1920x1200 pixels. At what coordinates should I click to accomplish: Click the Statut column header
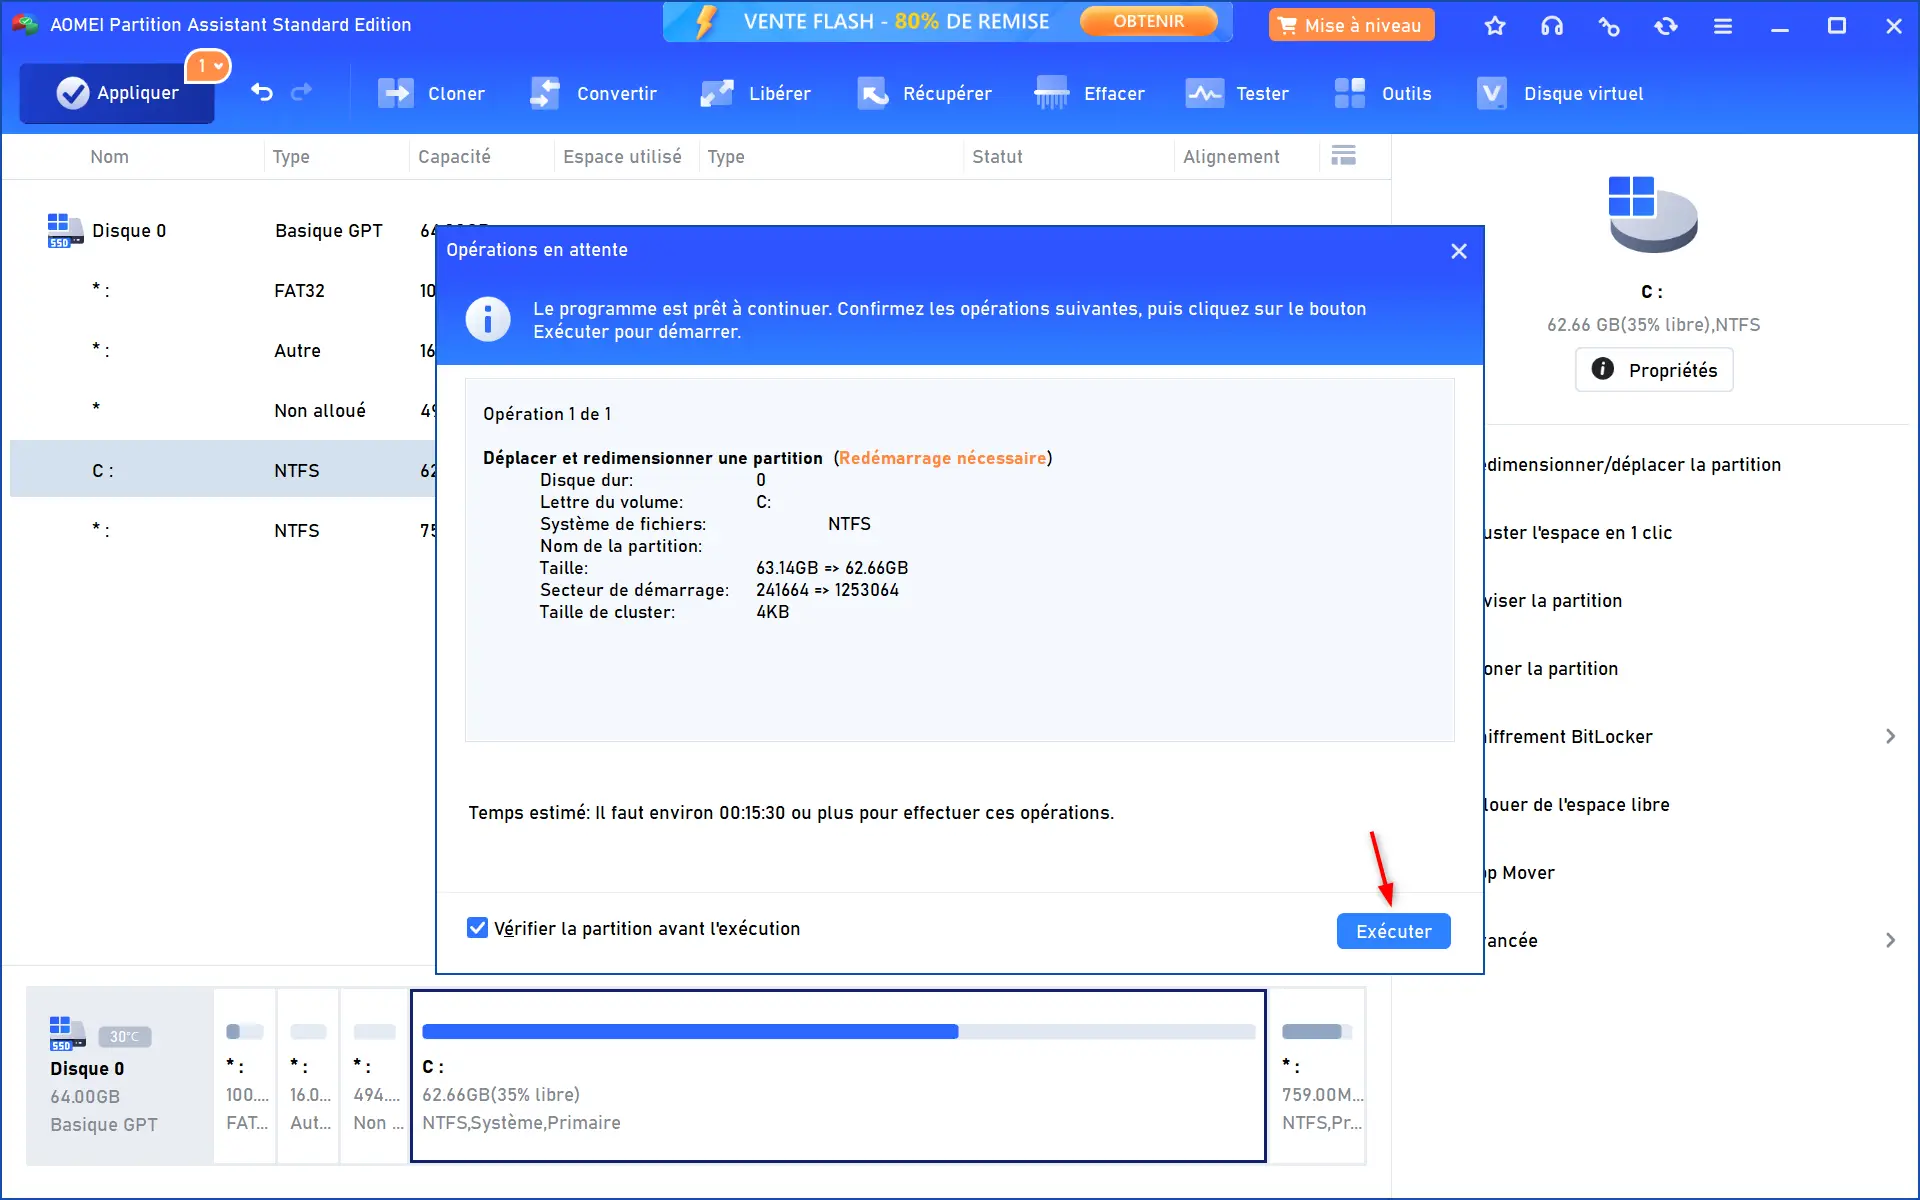point(997,157)
